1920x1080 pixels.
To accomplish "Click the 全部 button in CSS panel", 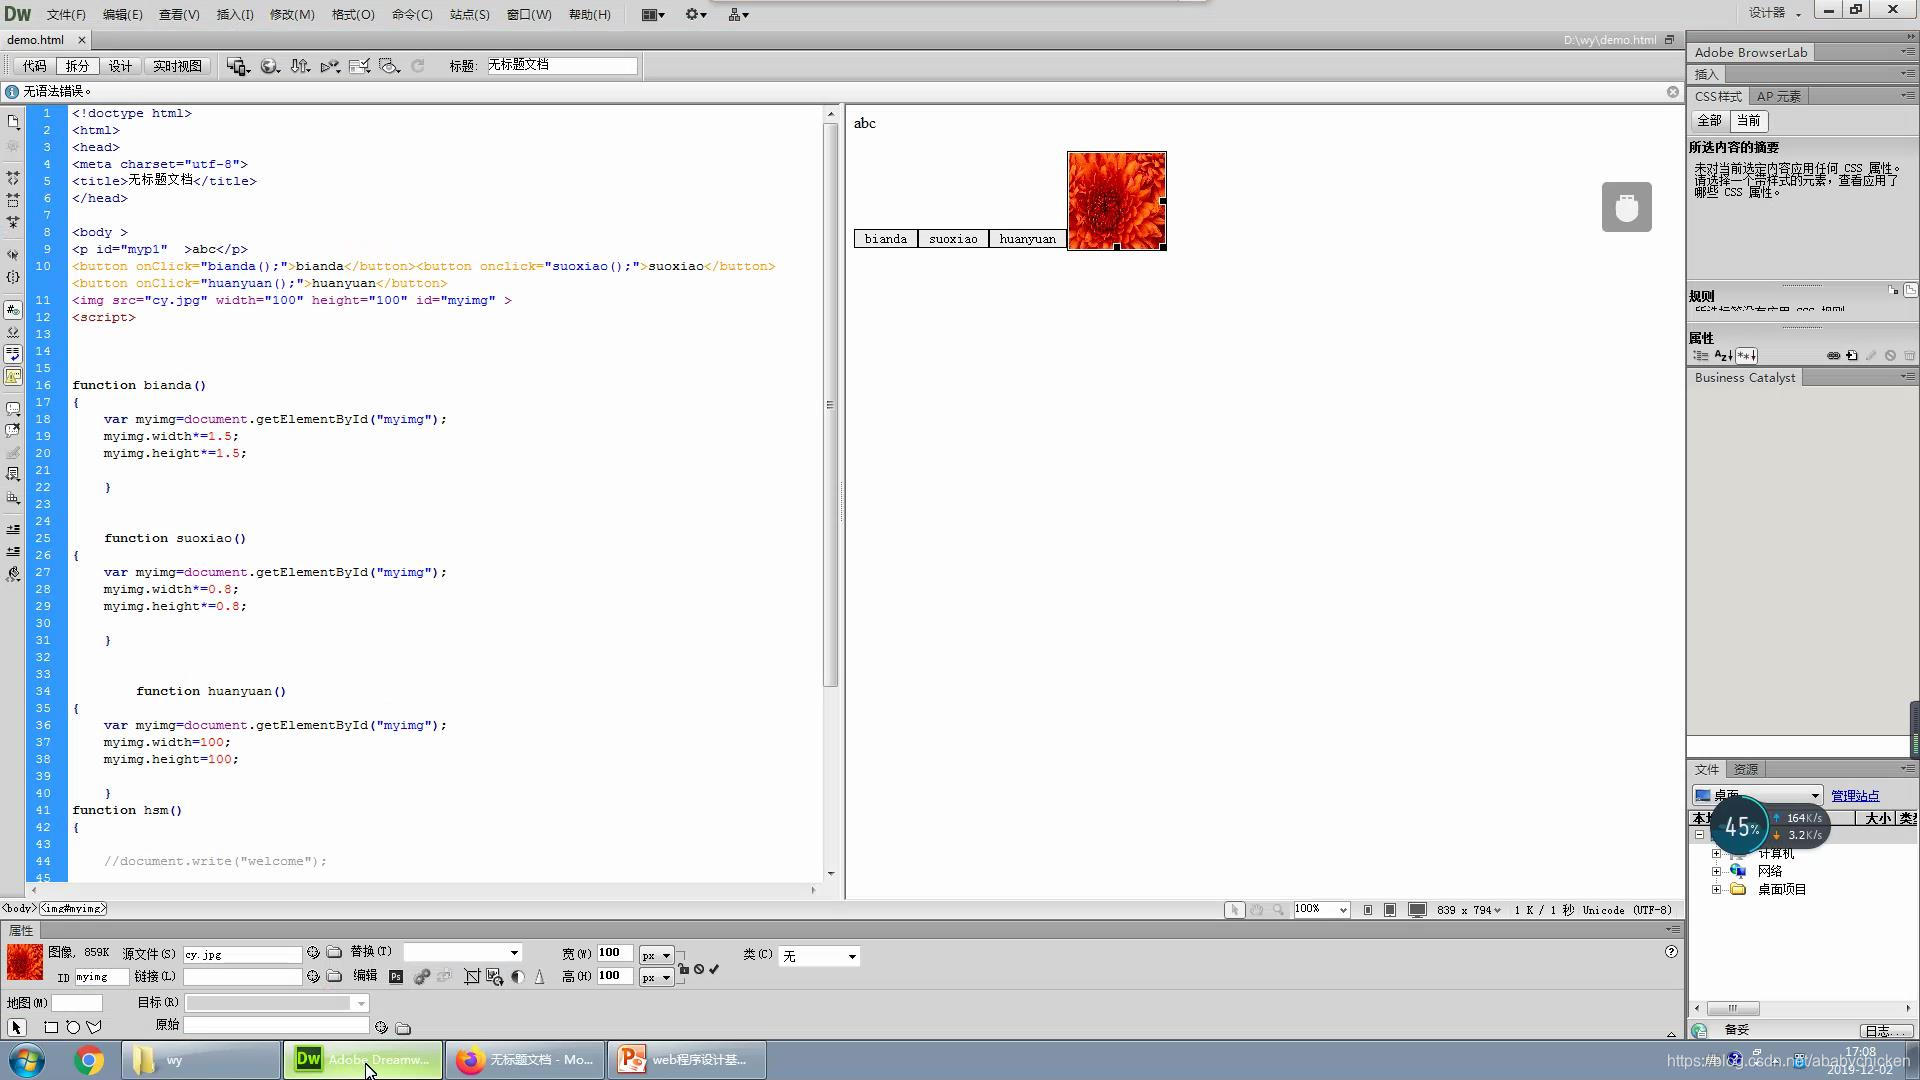I will tap(1709, 121).
